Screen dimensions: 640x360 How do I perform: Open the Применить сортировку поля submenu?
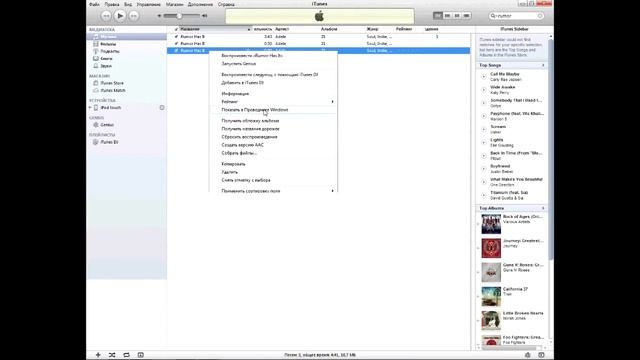click(x=273, y=191)
